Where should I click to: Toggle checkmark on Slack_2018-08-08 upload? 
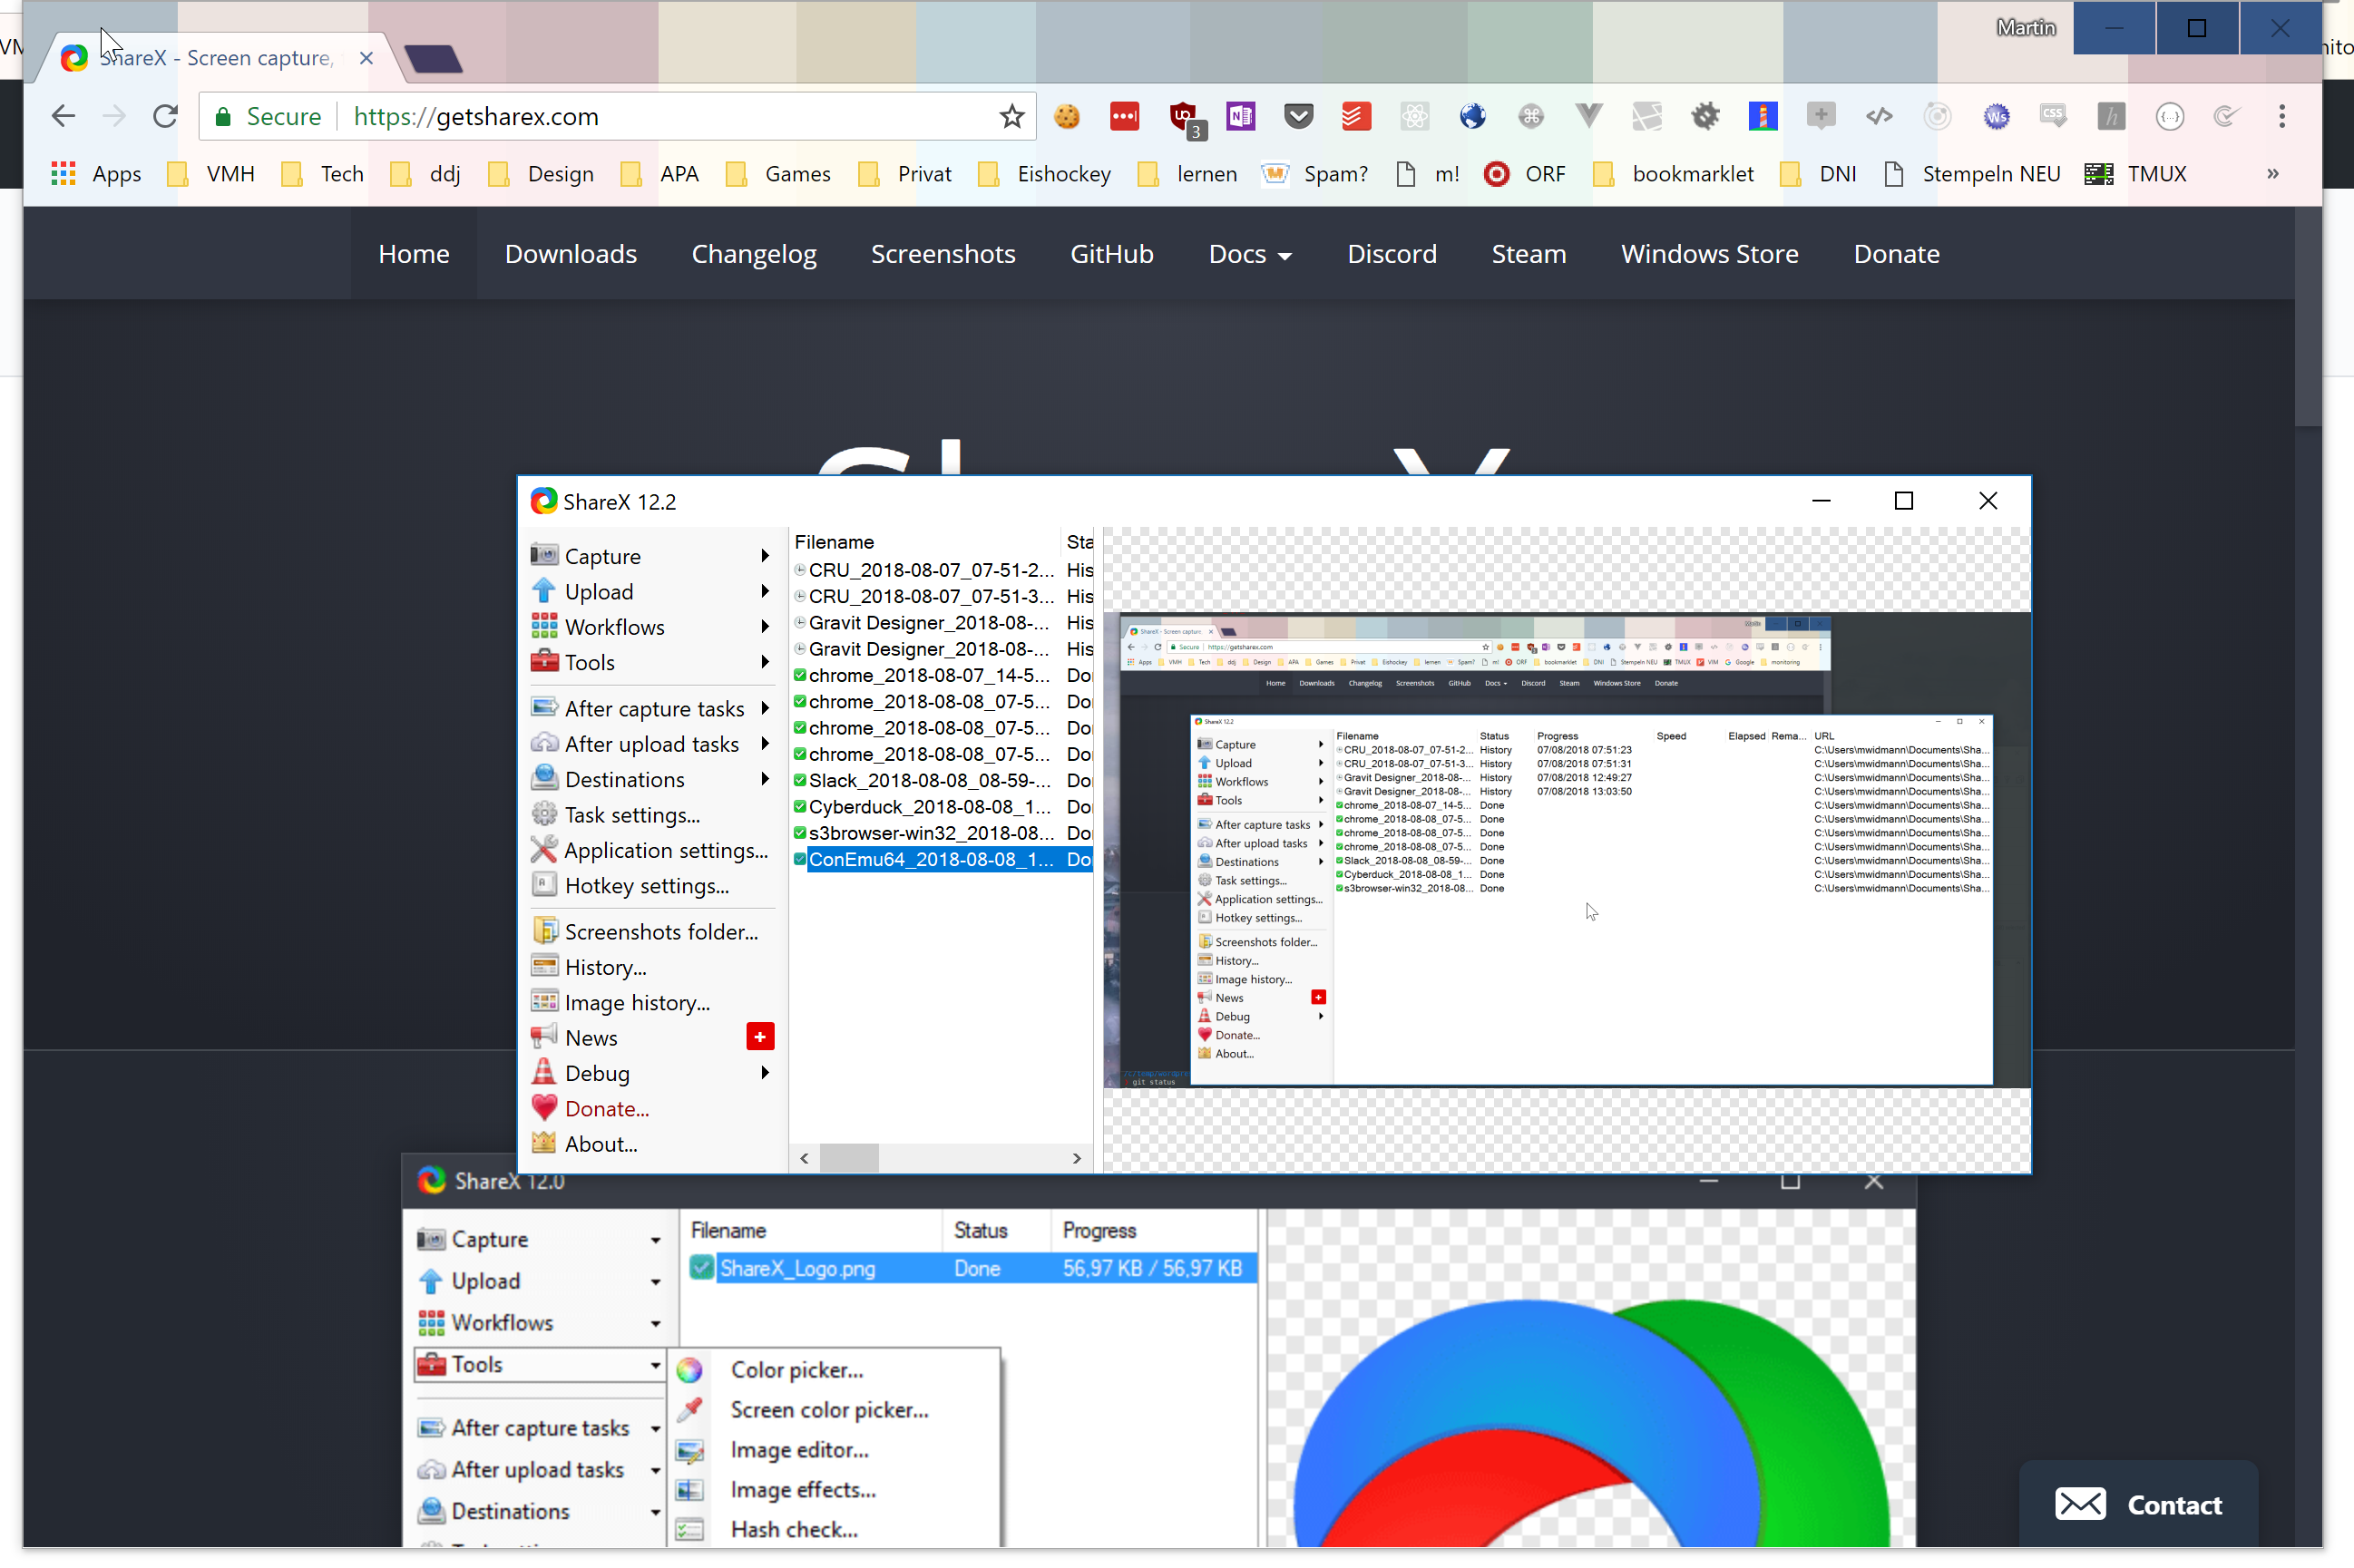800,780
